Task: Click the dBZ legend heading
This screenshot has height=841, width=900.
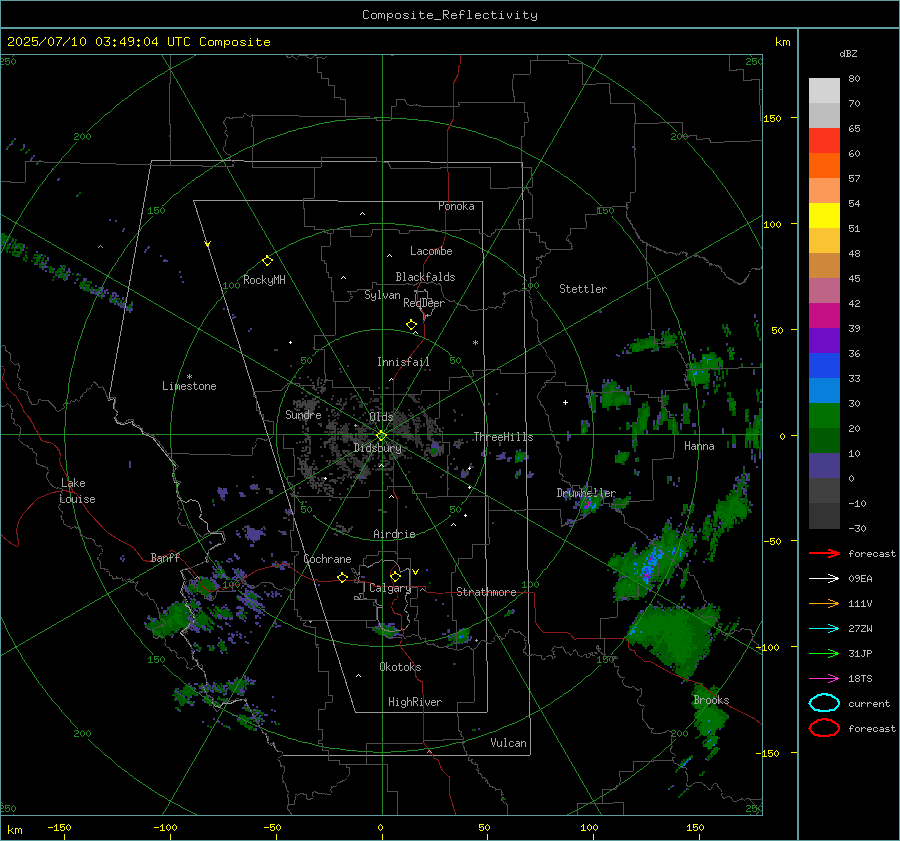Action: click(x=848, y=54)
